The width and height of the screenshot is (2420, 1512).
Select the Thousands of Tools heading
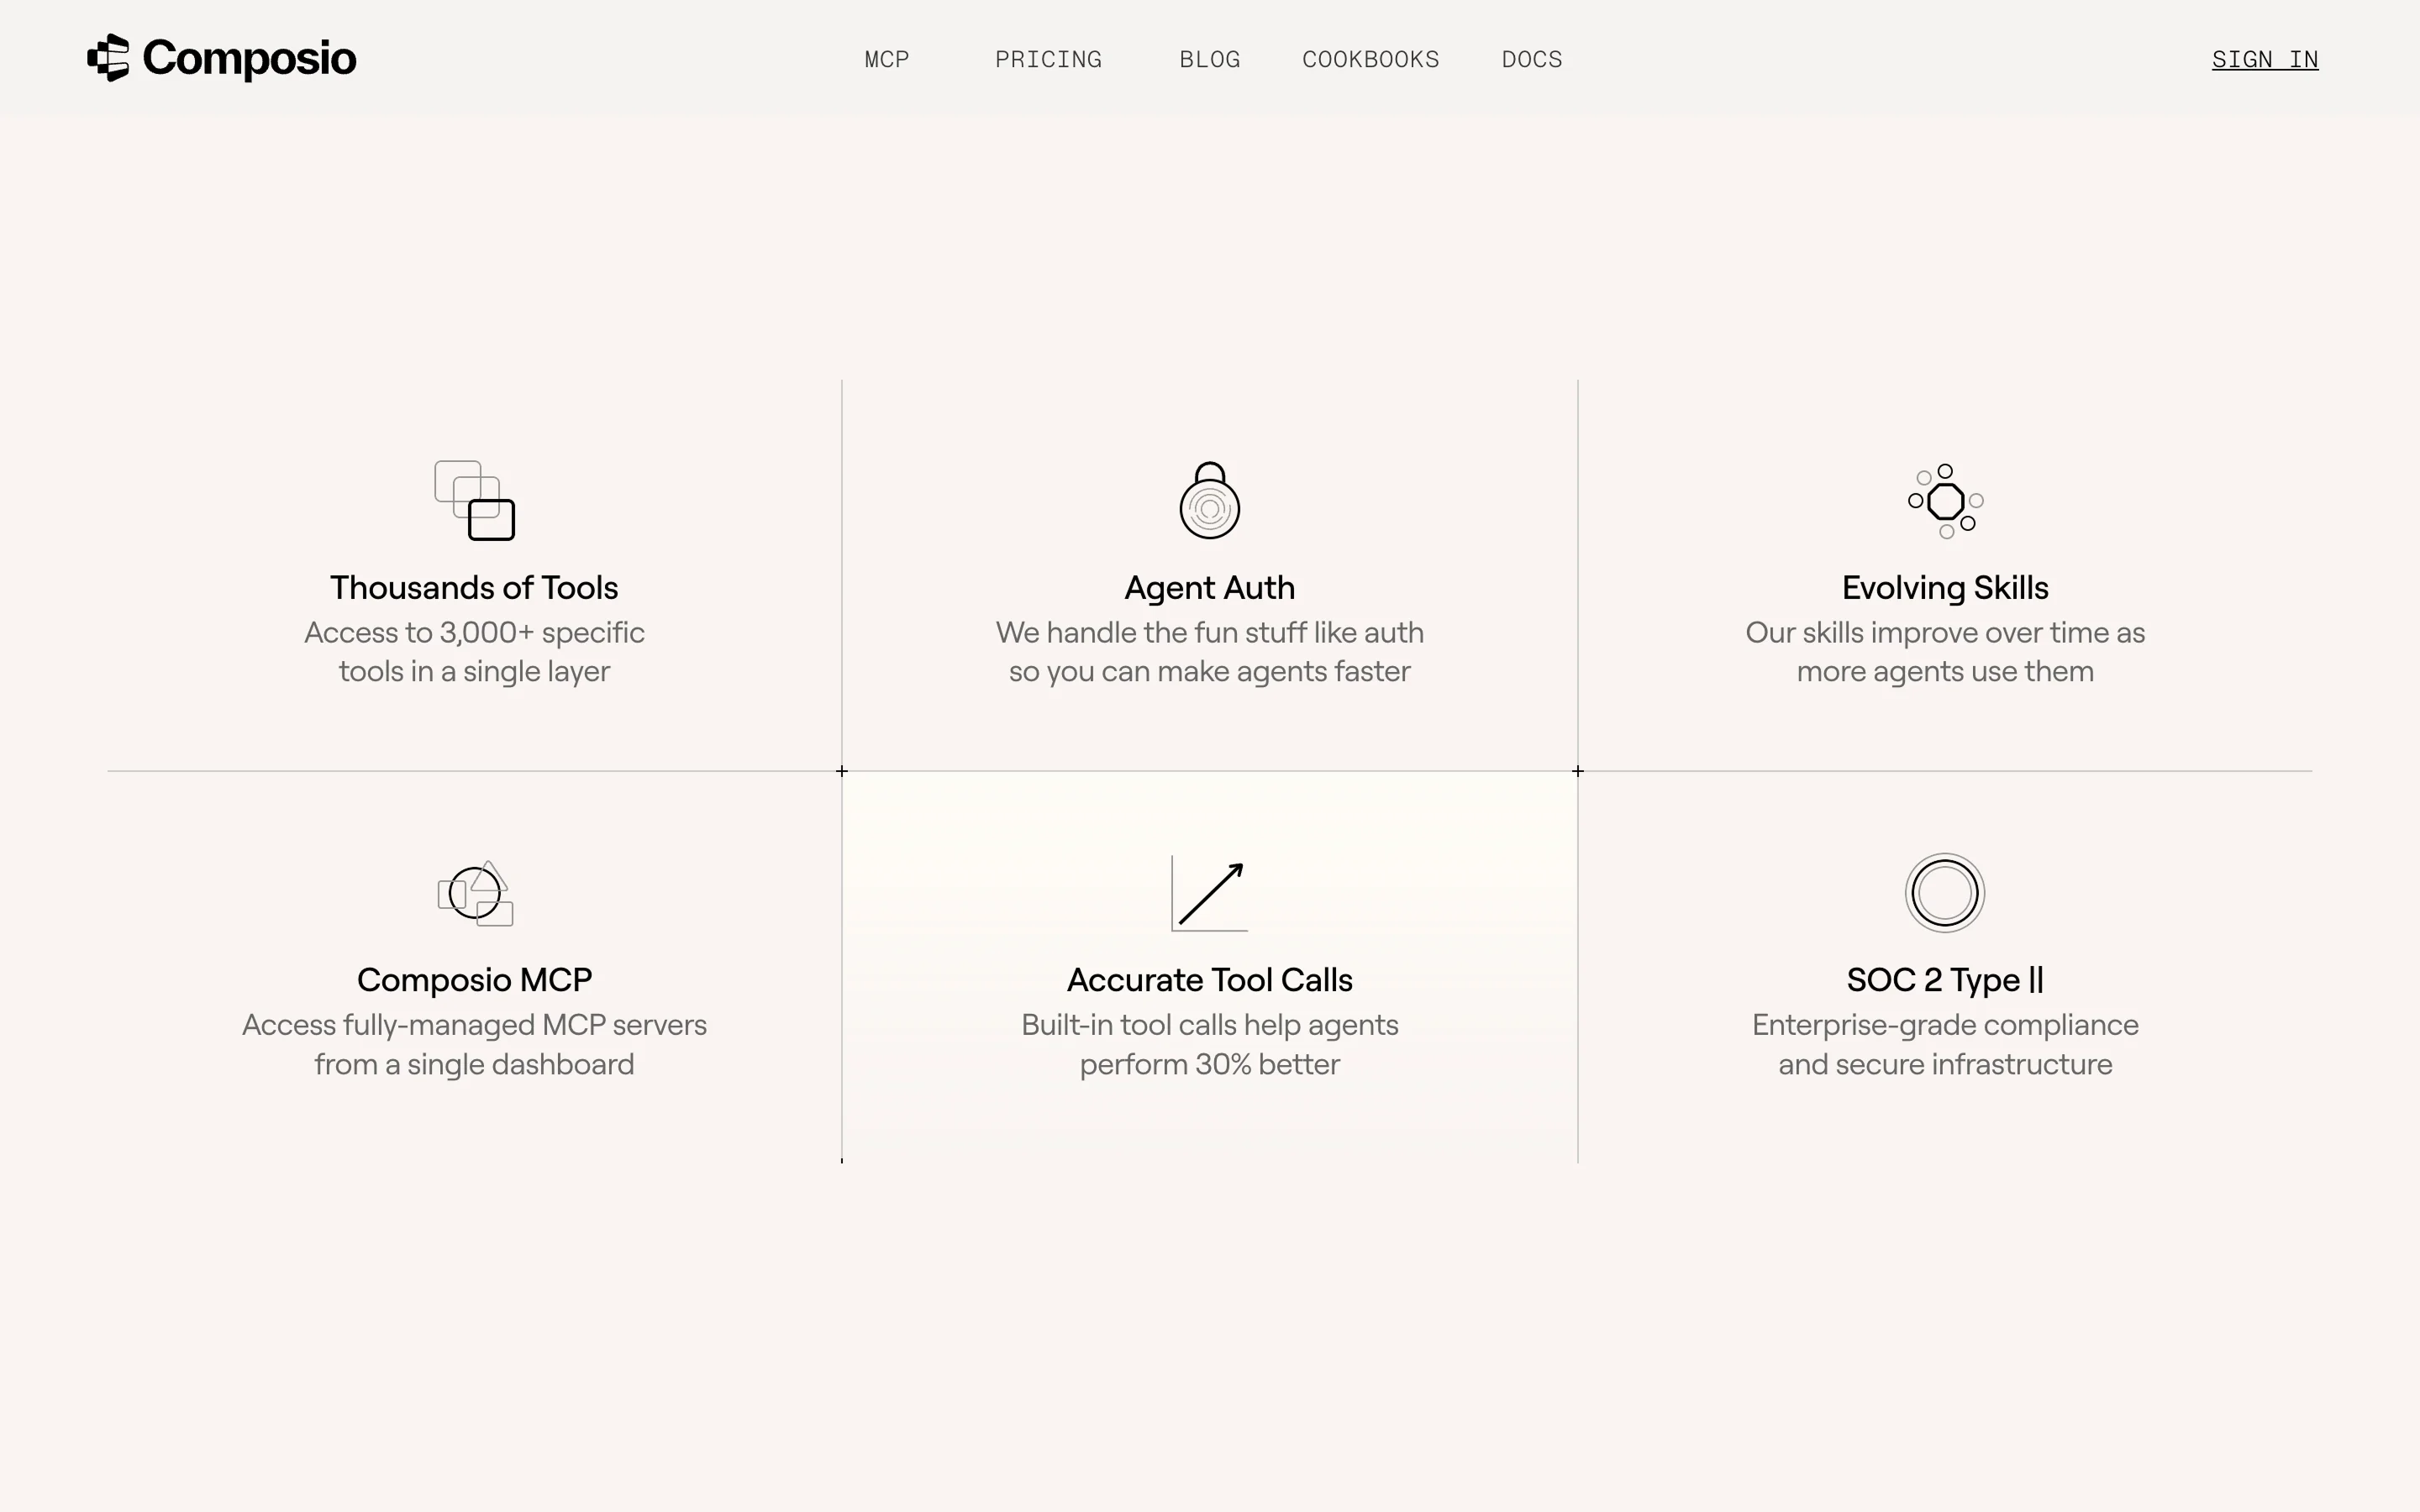[x=474, y=588]
